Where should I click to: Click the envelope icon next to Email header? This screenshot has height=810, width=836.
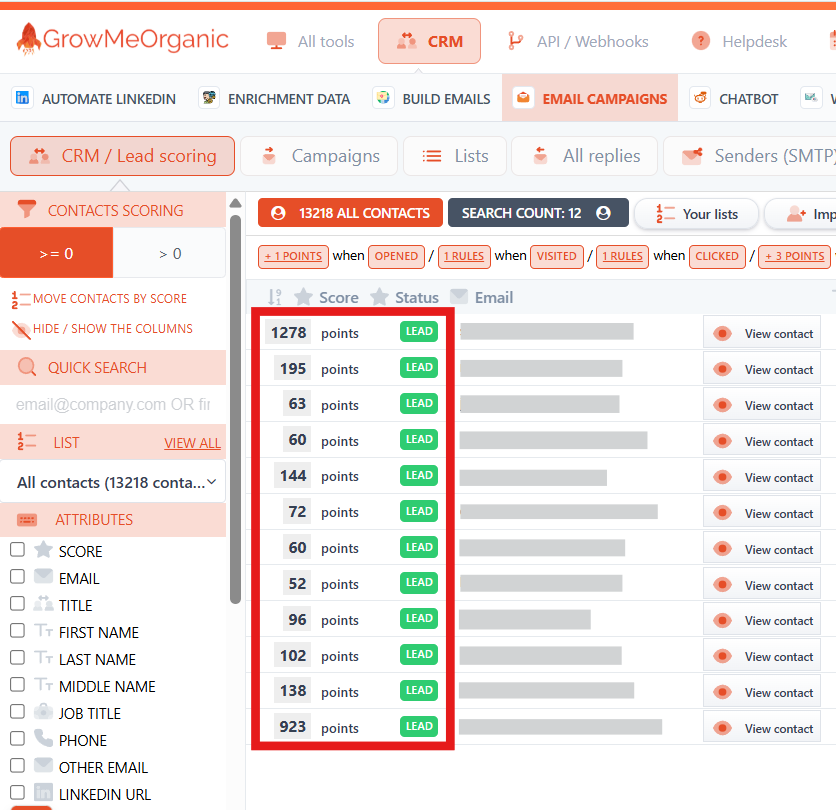coord(459,296)
